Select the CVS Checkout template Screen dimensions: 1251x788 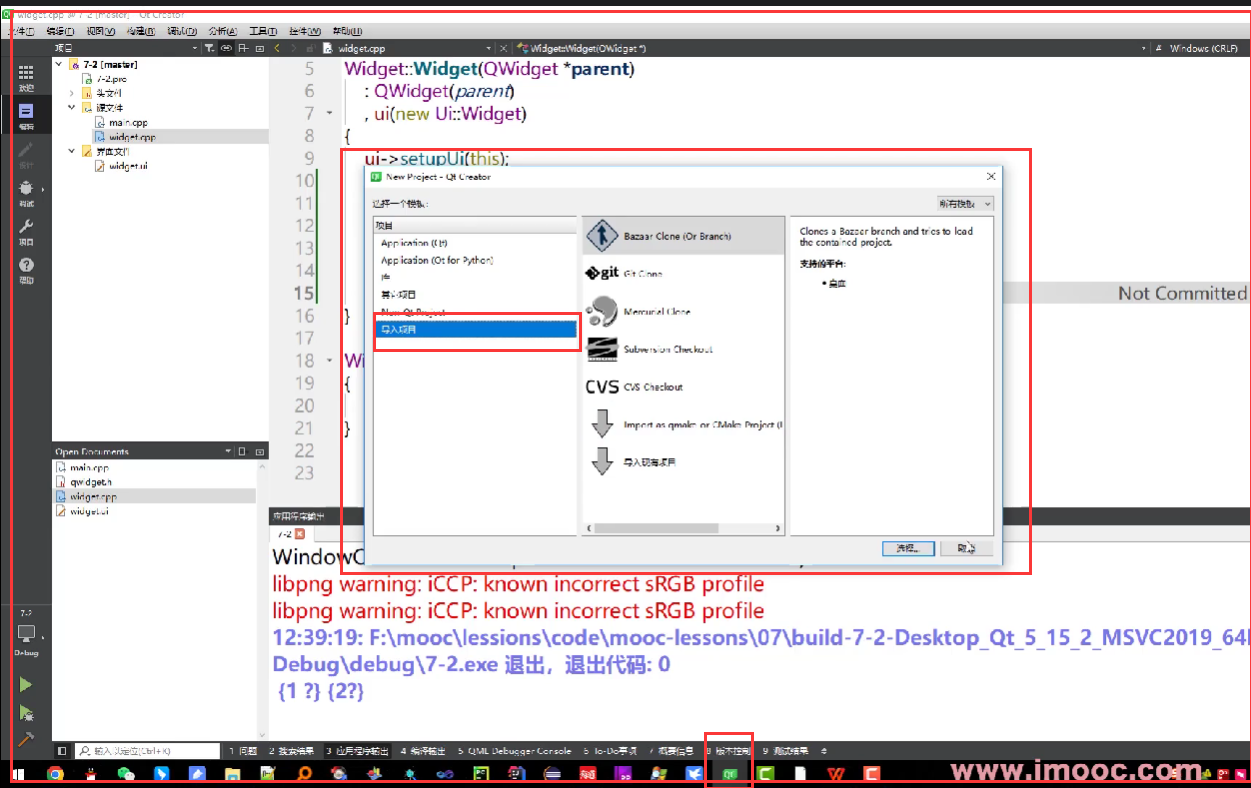(x=684, y=387)
